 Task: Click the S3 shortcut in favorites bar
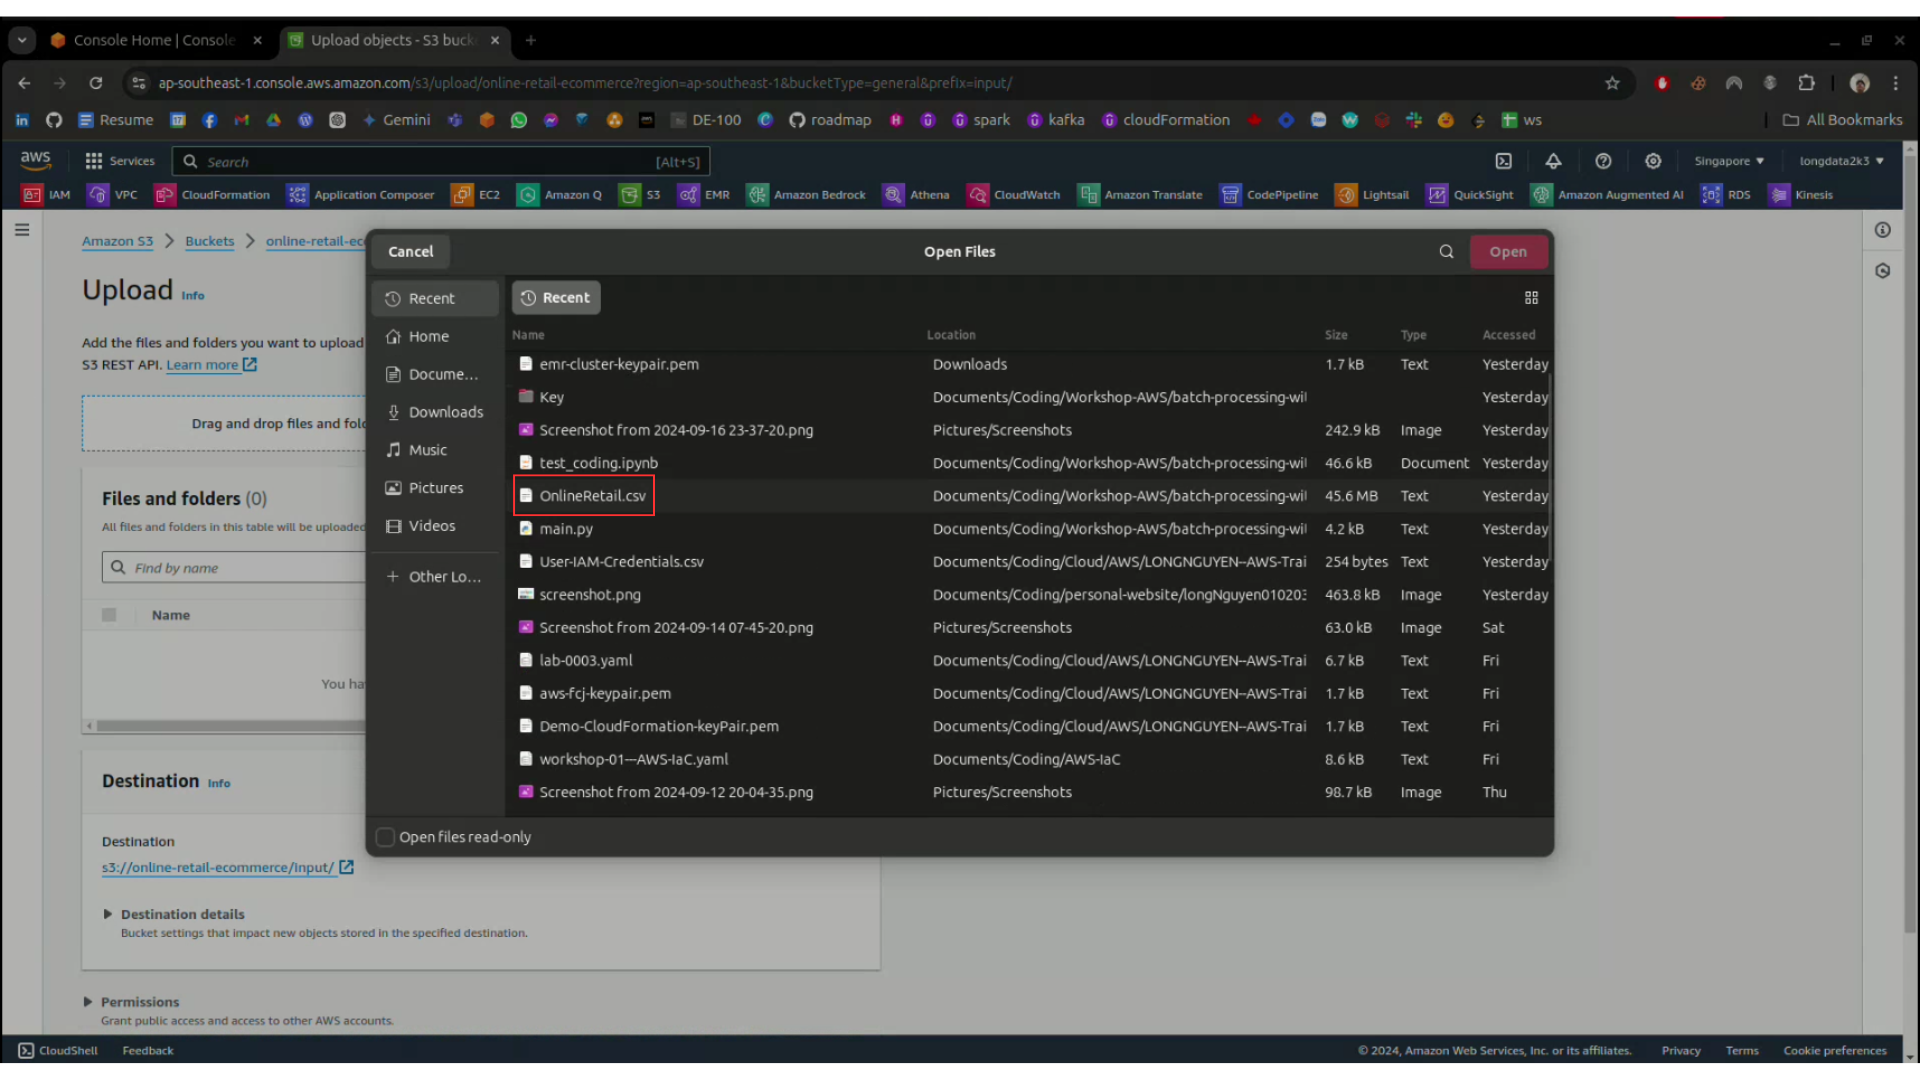[x=640, y=195]
